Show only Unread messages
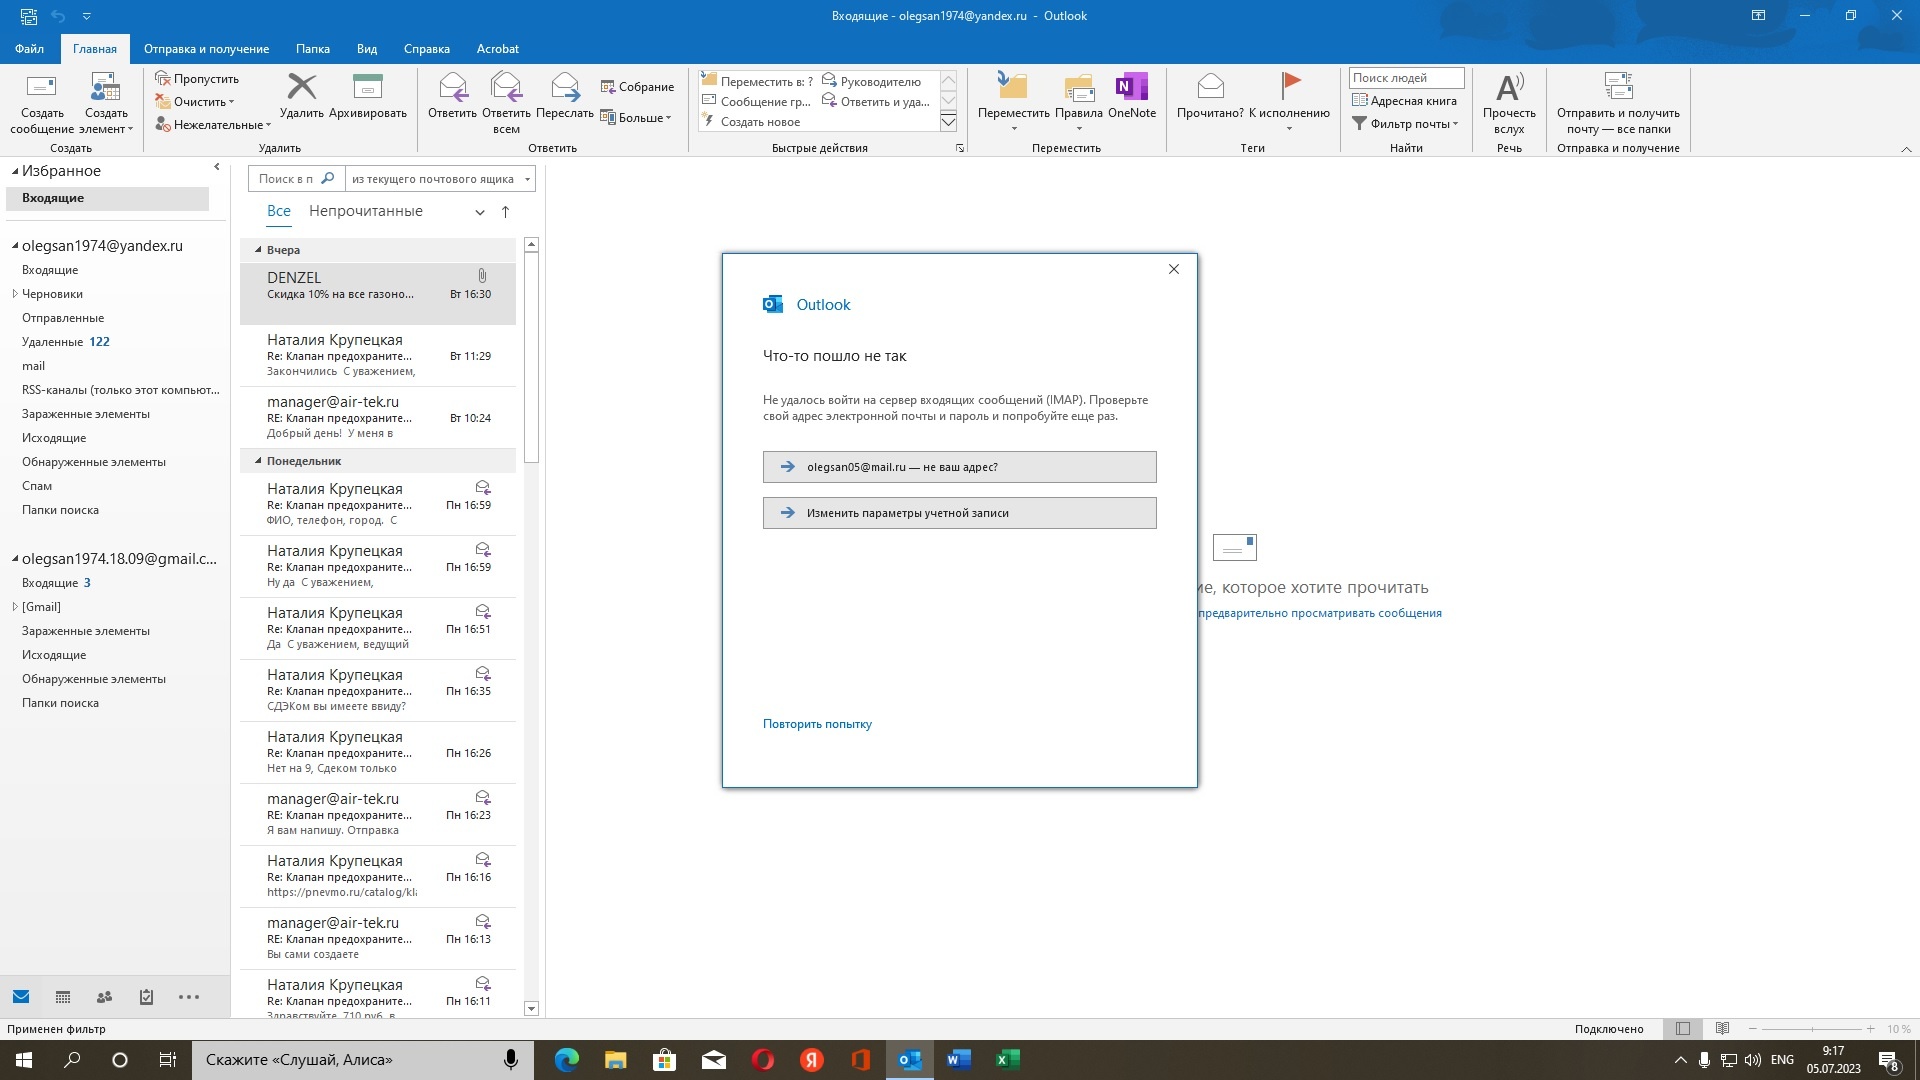The image size is (1920, 1080). (x=366, y=211)
